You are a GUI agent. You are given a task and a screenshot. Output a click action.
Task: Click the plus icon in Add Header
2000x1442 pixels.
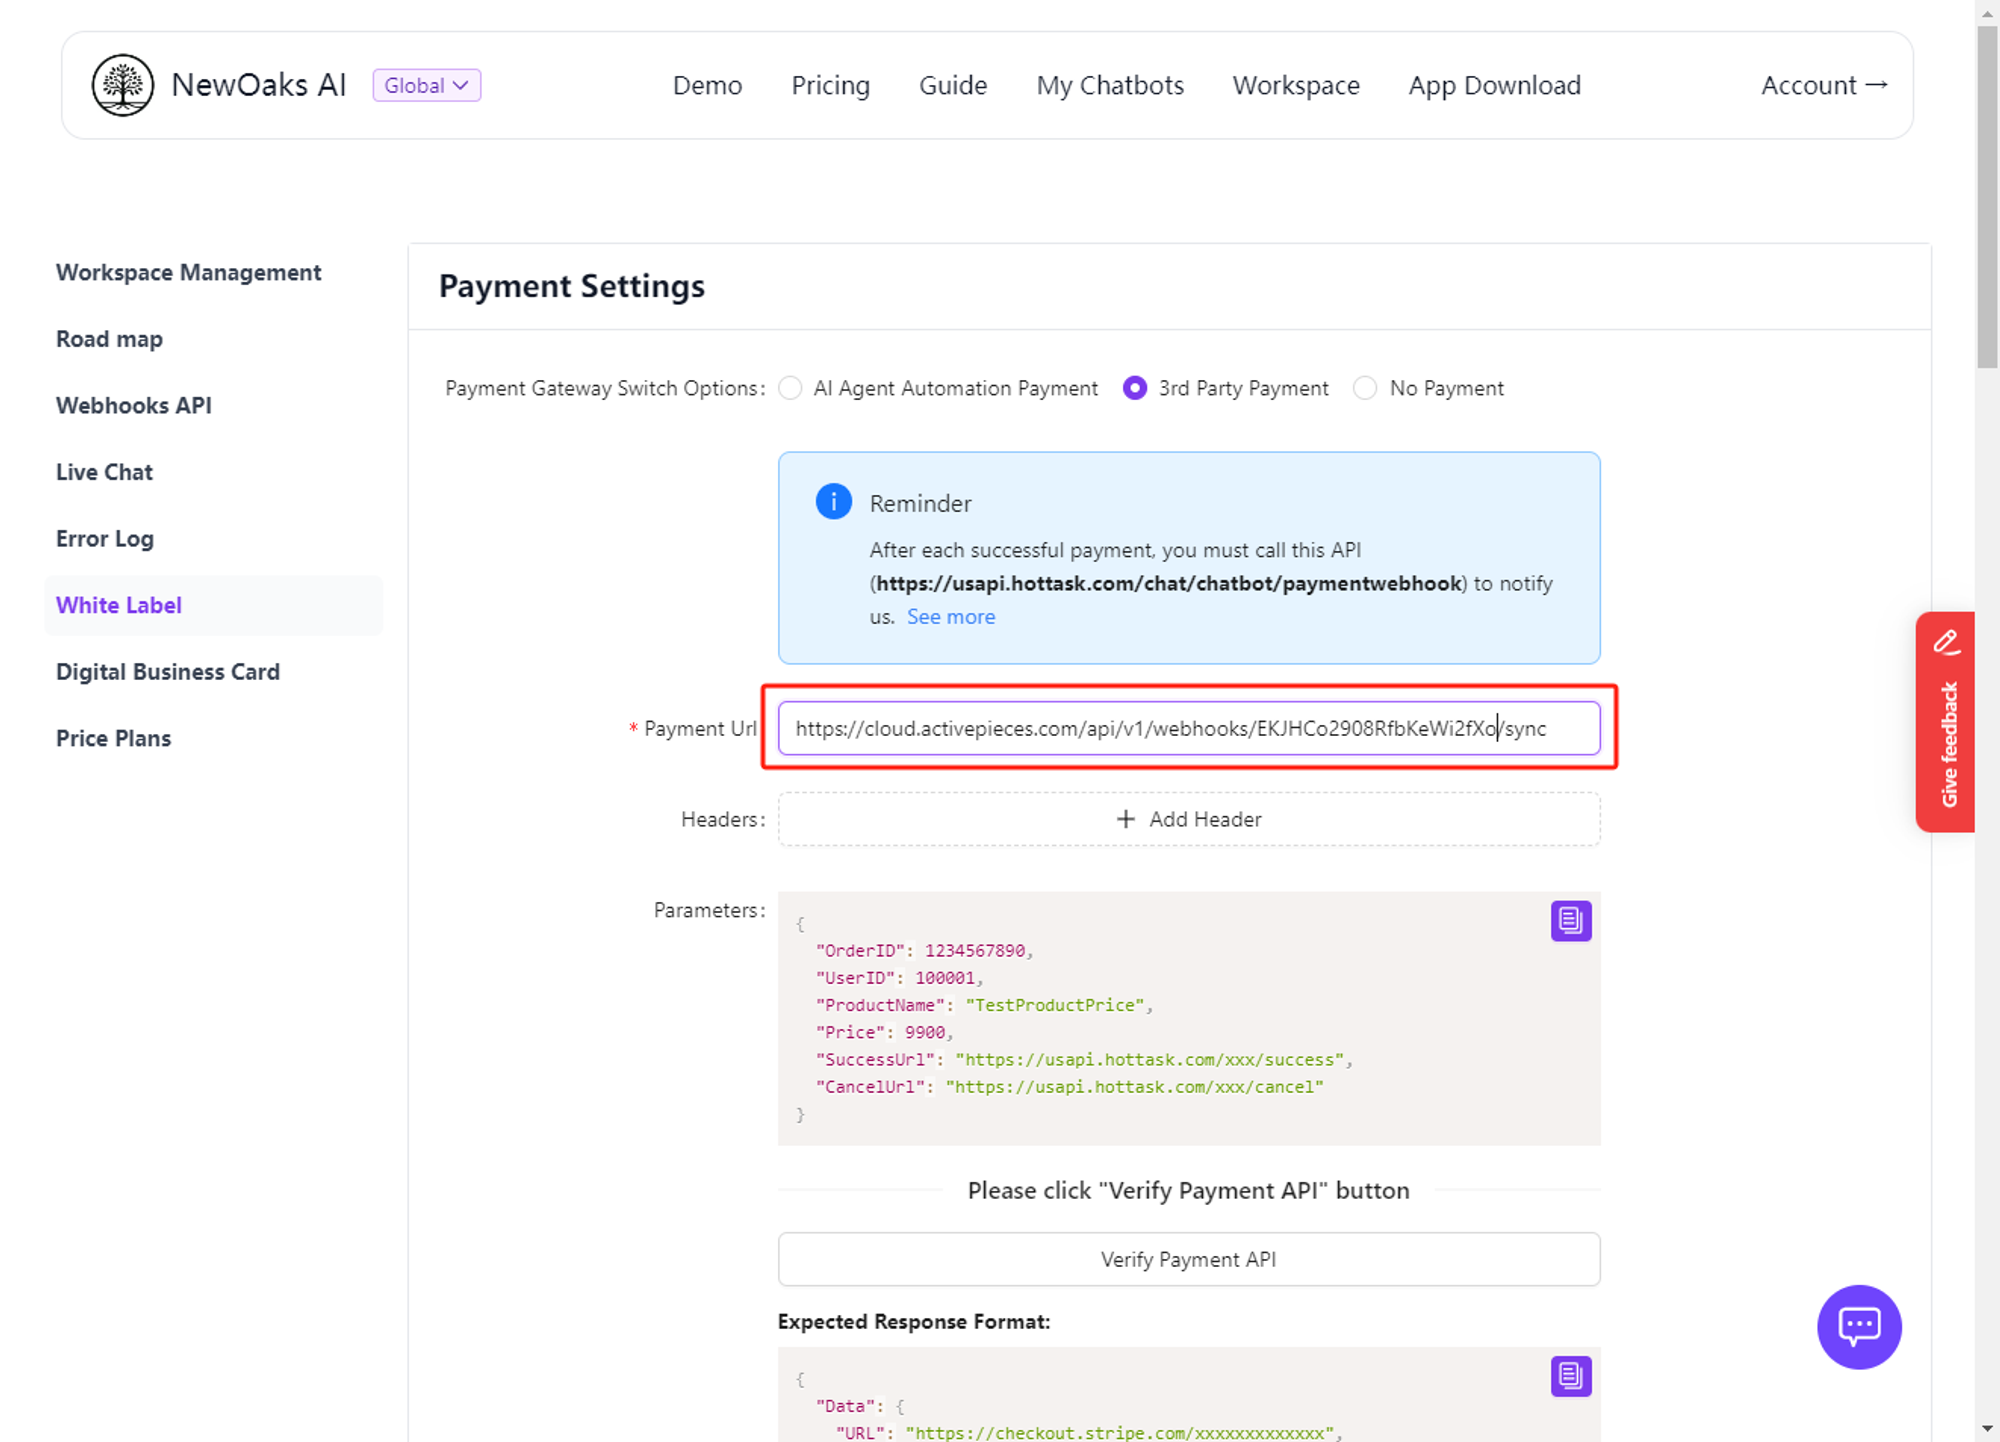click(1125, 819)
